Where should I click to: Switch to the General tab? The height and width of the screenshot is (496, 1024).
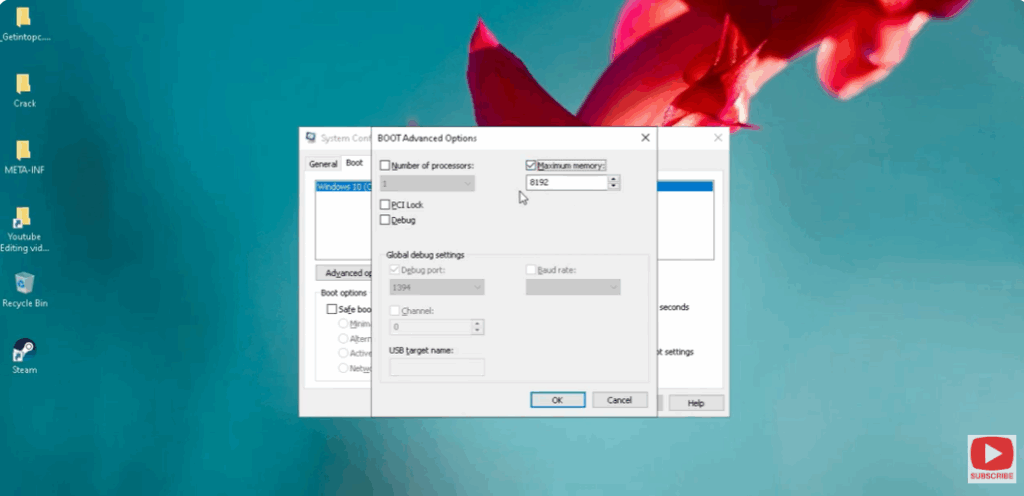tap(323, 164)
